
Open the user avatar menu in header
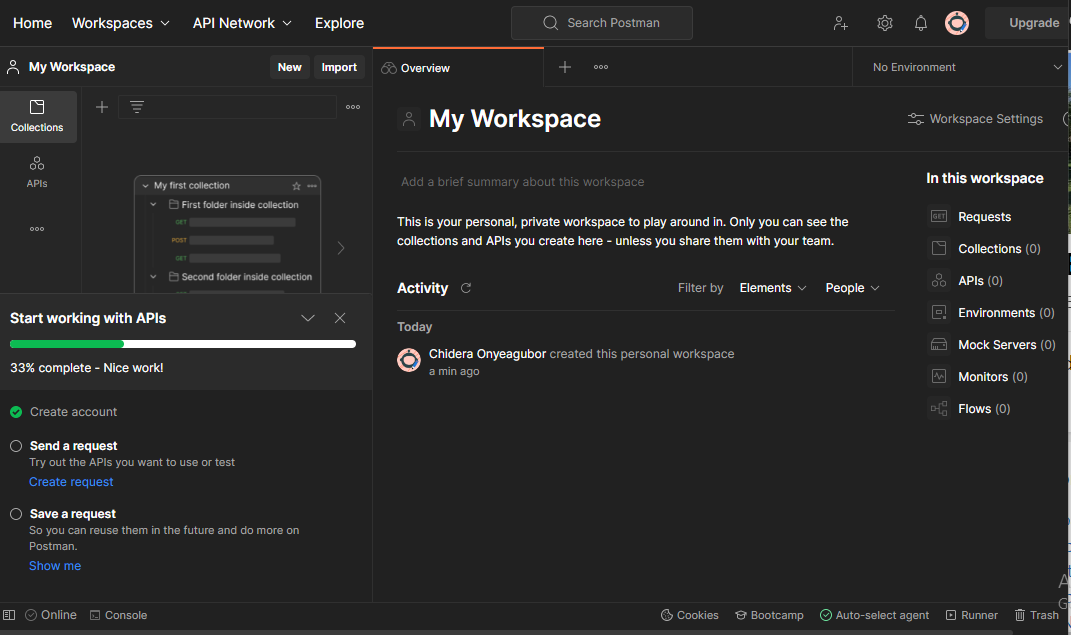[957, 23]
